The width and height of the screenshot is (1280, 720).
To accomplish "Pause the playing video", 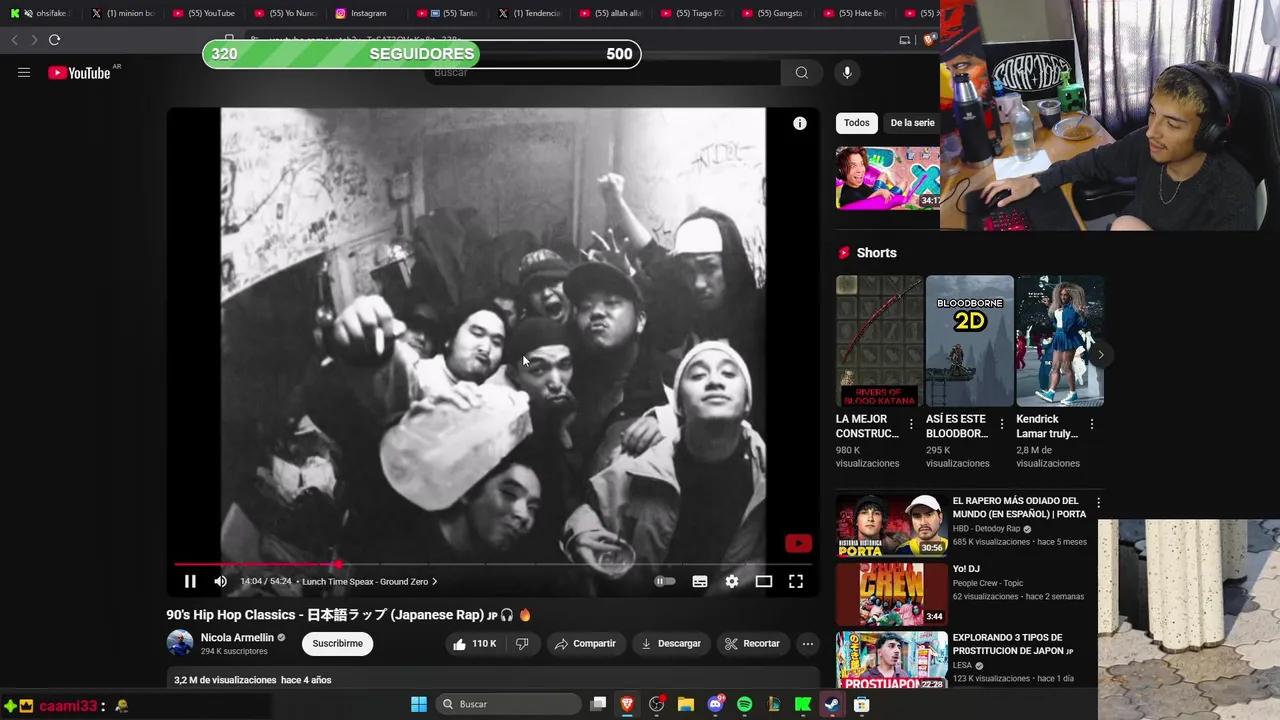I will 190,581.
